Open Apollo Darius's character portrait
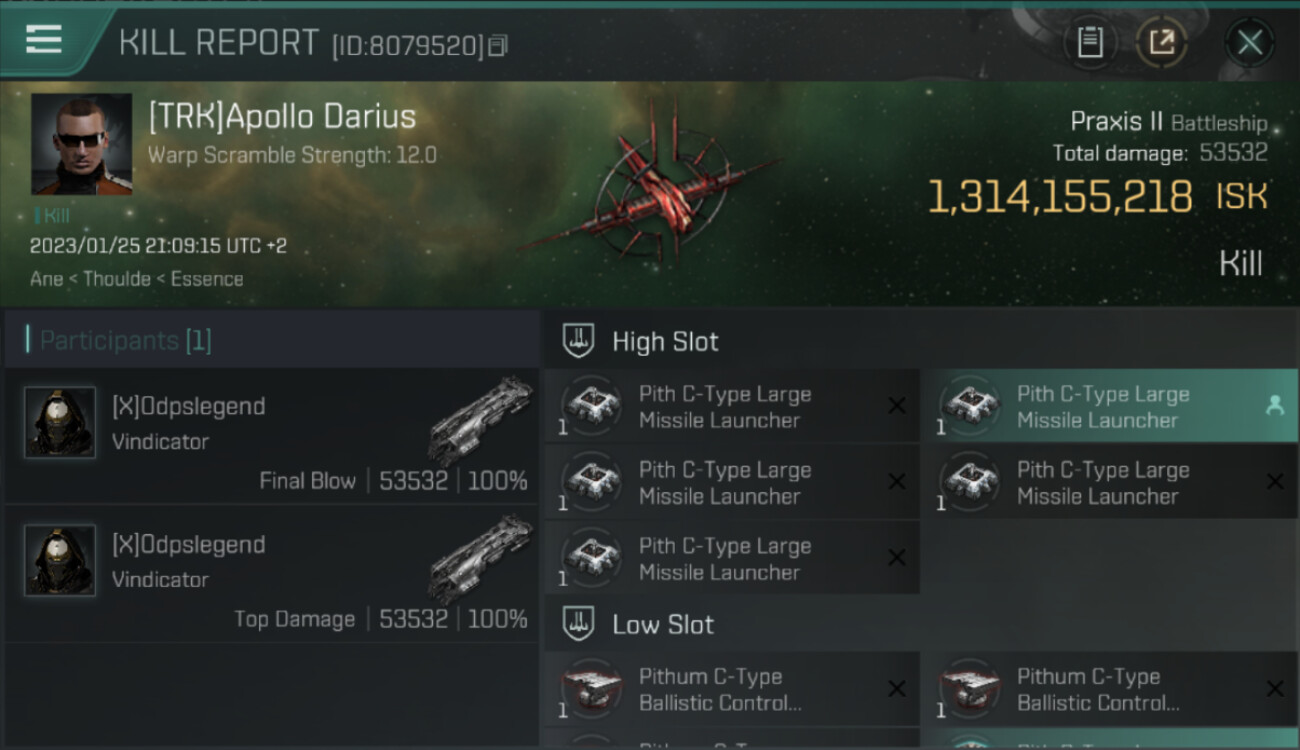 pos(81,144)
